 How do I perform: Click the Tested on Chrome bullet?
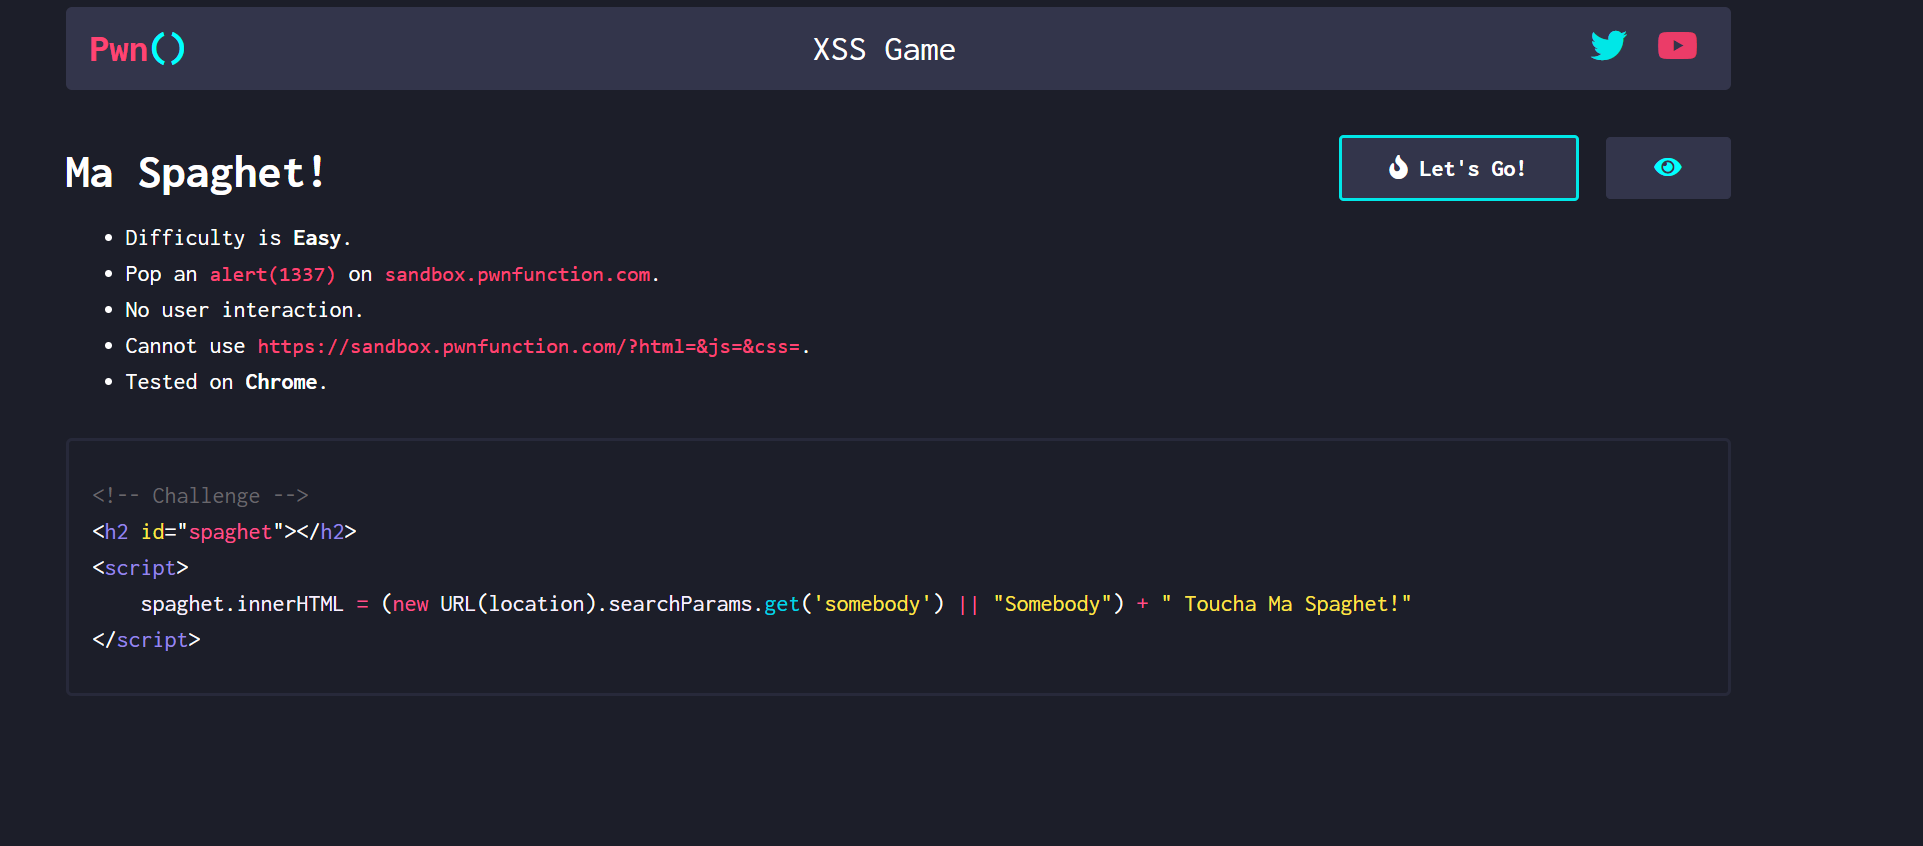(226, 382)
